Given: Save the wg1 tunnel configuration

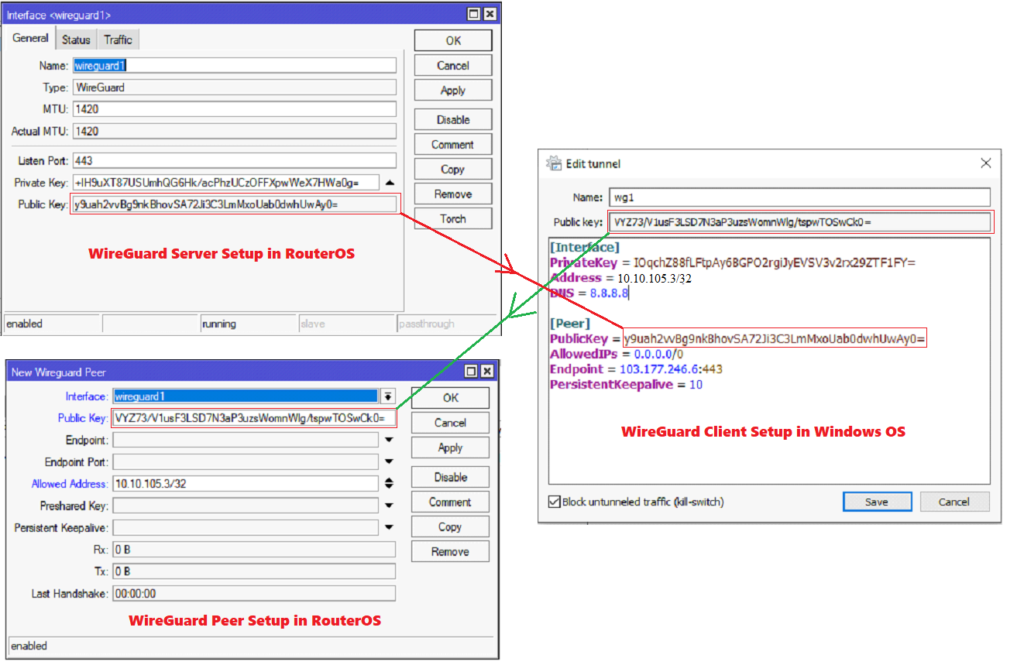Looking at the screenshot, I should 876,501.
